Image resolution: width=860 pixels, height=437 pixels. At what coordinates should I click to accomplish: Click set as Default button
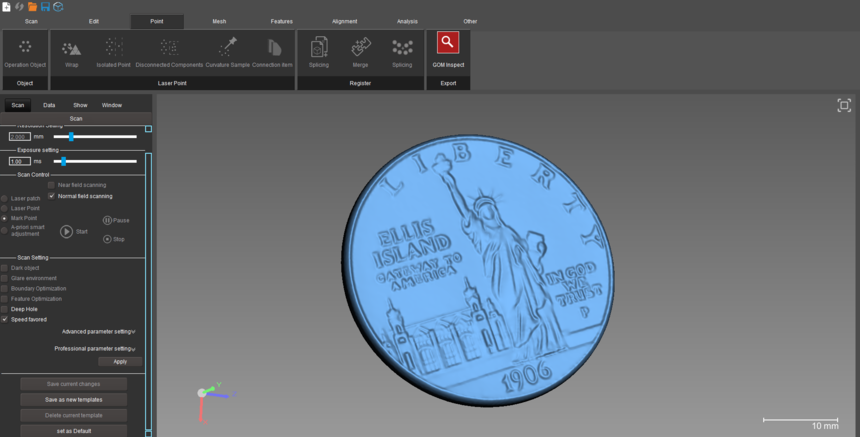[73, 431]
